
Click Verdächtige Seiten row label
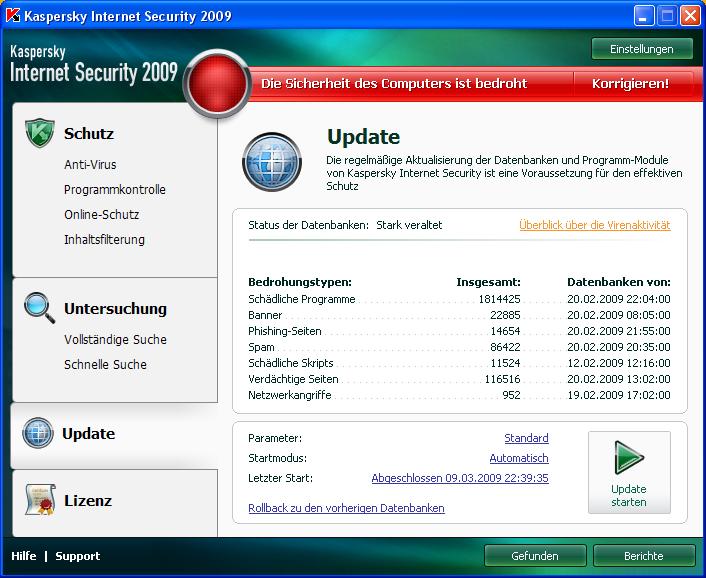click(x=293, y=379)
